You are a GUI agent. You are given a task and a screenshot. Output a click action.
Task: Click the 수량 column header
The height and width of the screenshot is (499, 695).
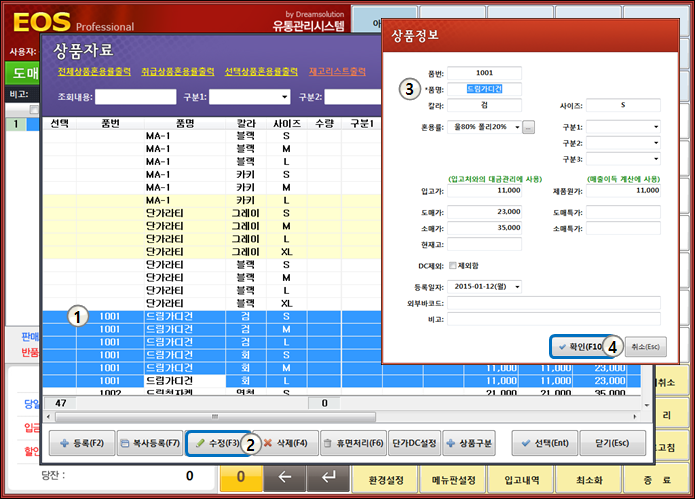(x=324, y=124)
